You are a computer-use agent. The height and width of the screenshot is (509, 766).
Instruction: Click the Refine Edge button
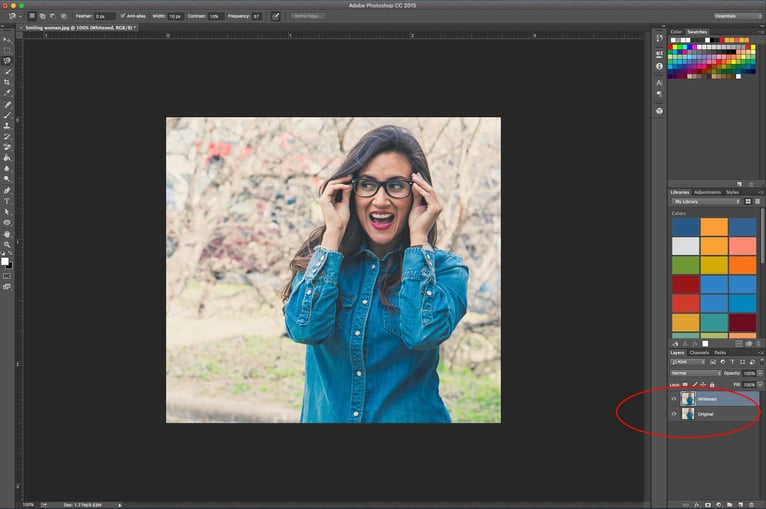click(307, 16)
